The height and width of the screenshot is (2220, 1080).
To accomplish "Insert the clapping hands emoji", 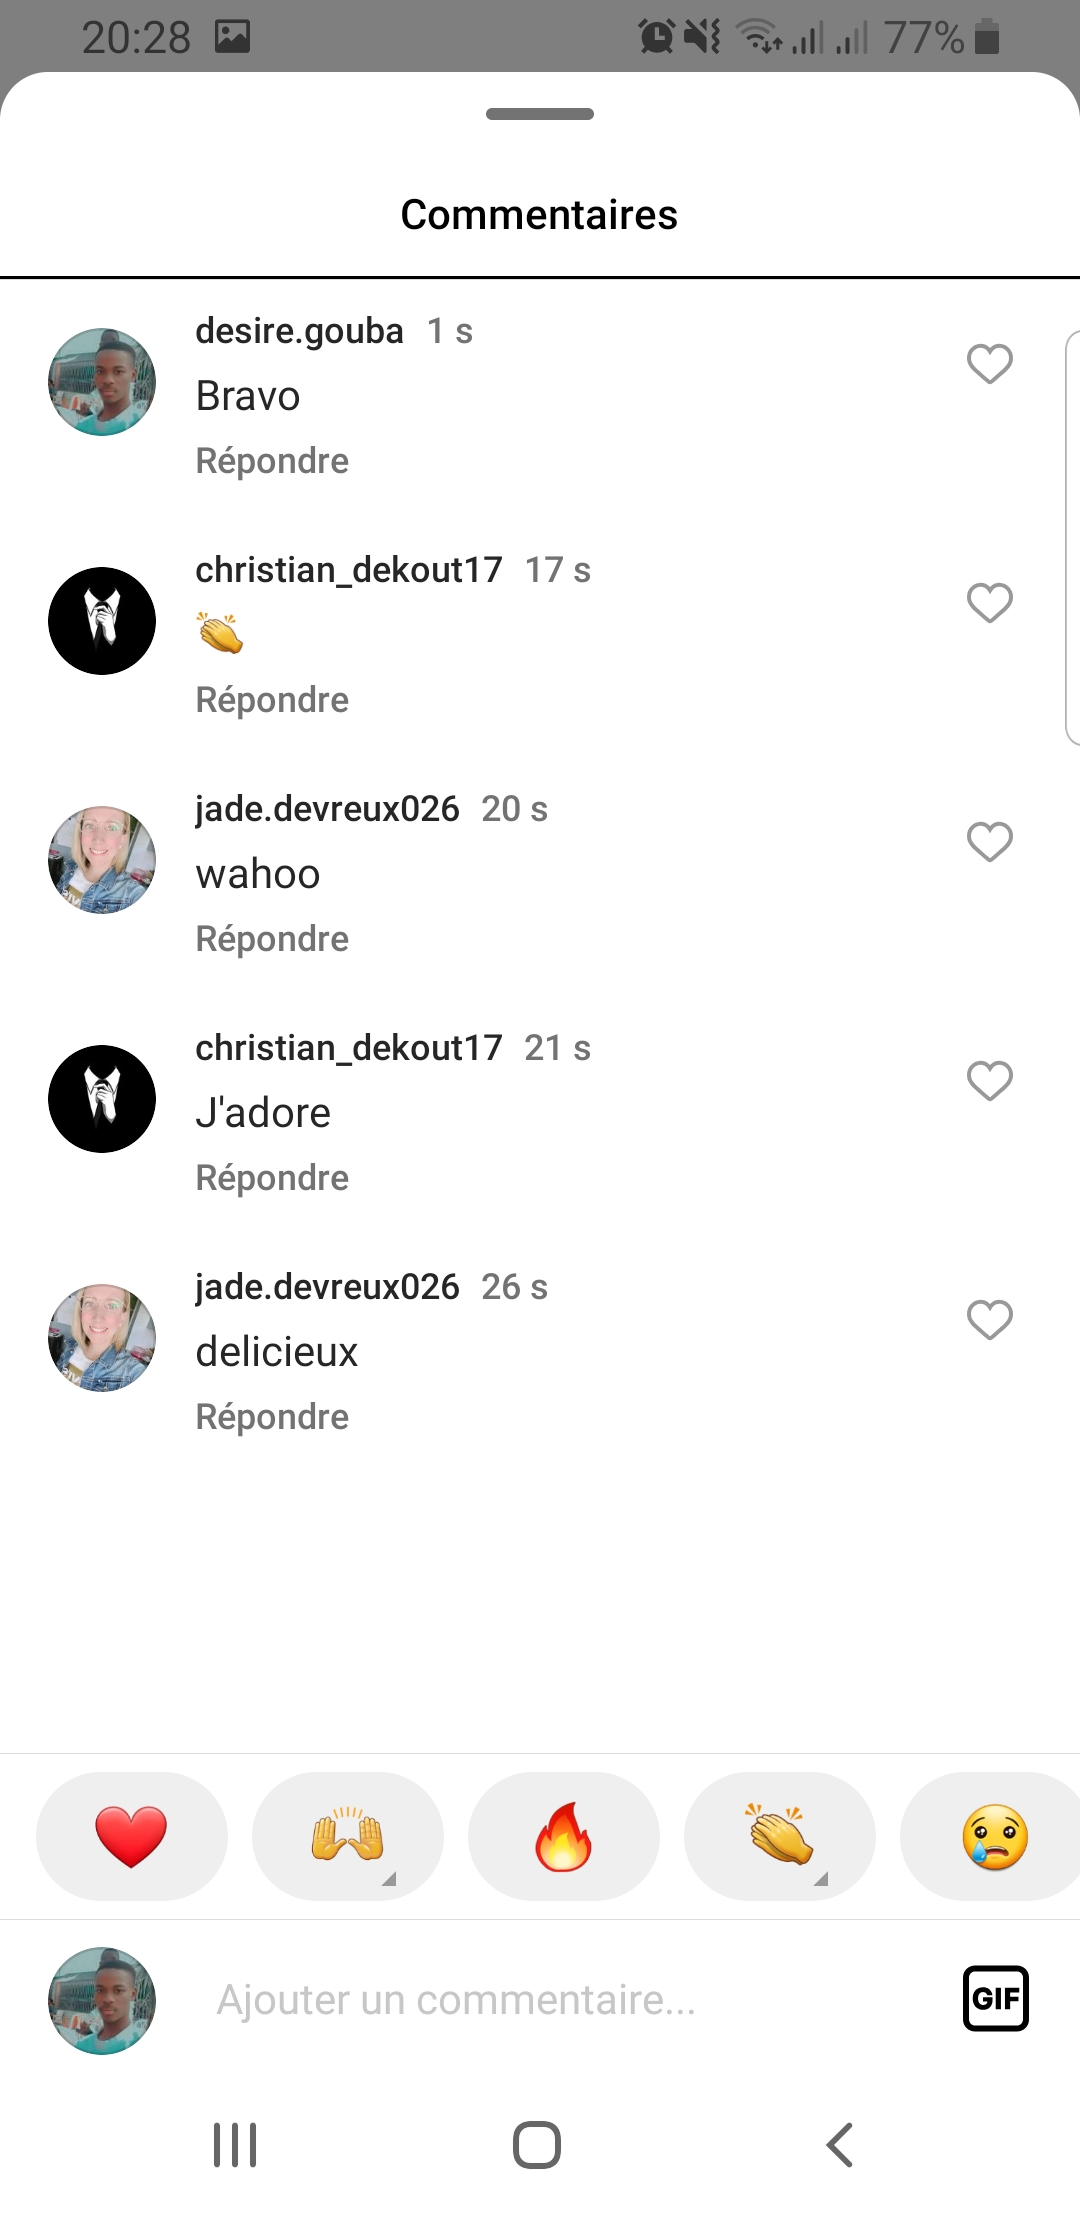I will [780, 1836].
